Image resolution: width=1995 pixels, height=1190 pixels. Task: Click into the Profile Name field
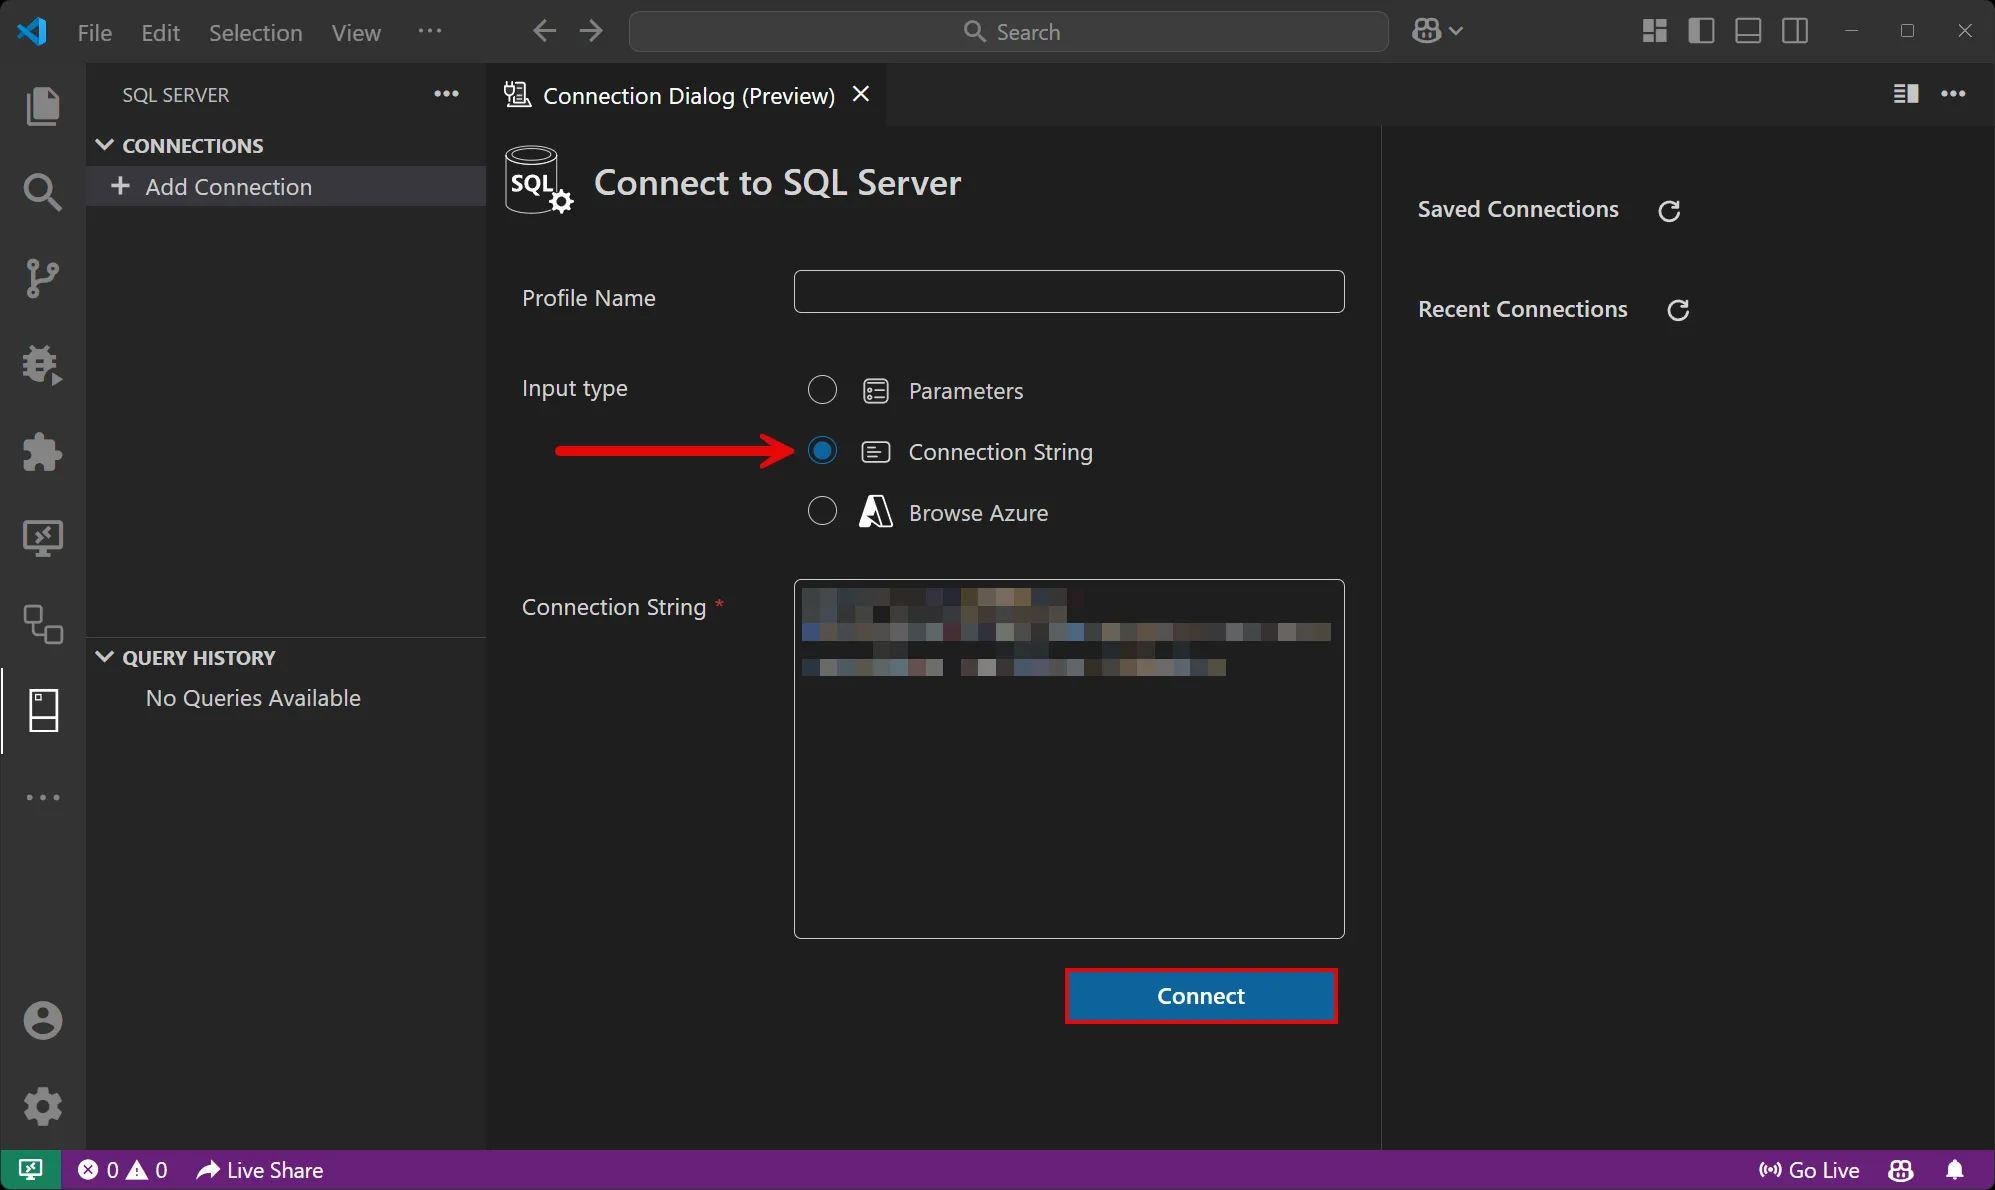click(1068, 291)
